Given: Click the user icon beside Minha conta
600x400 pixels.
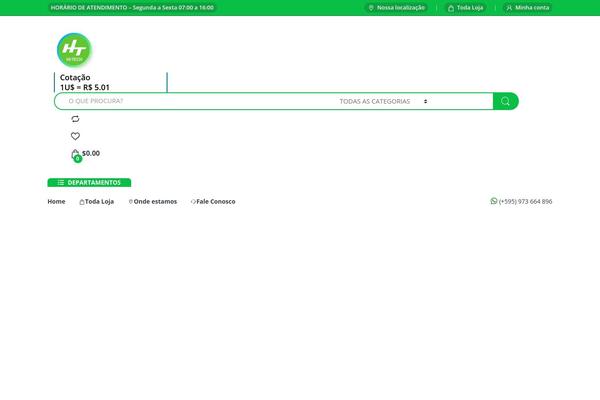Looking at the screenshot, I should [509, 8].
